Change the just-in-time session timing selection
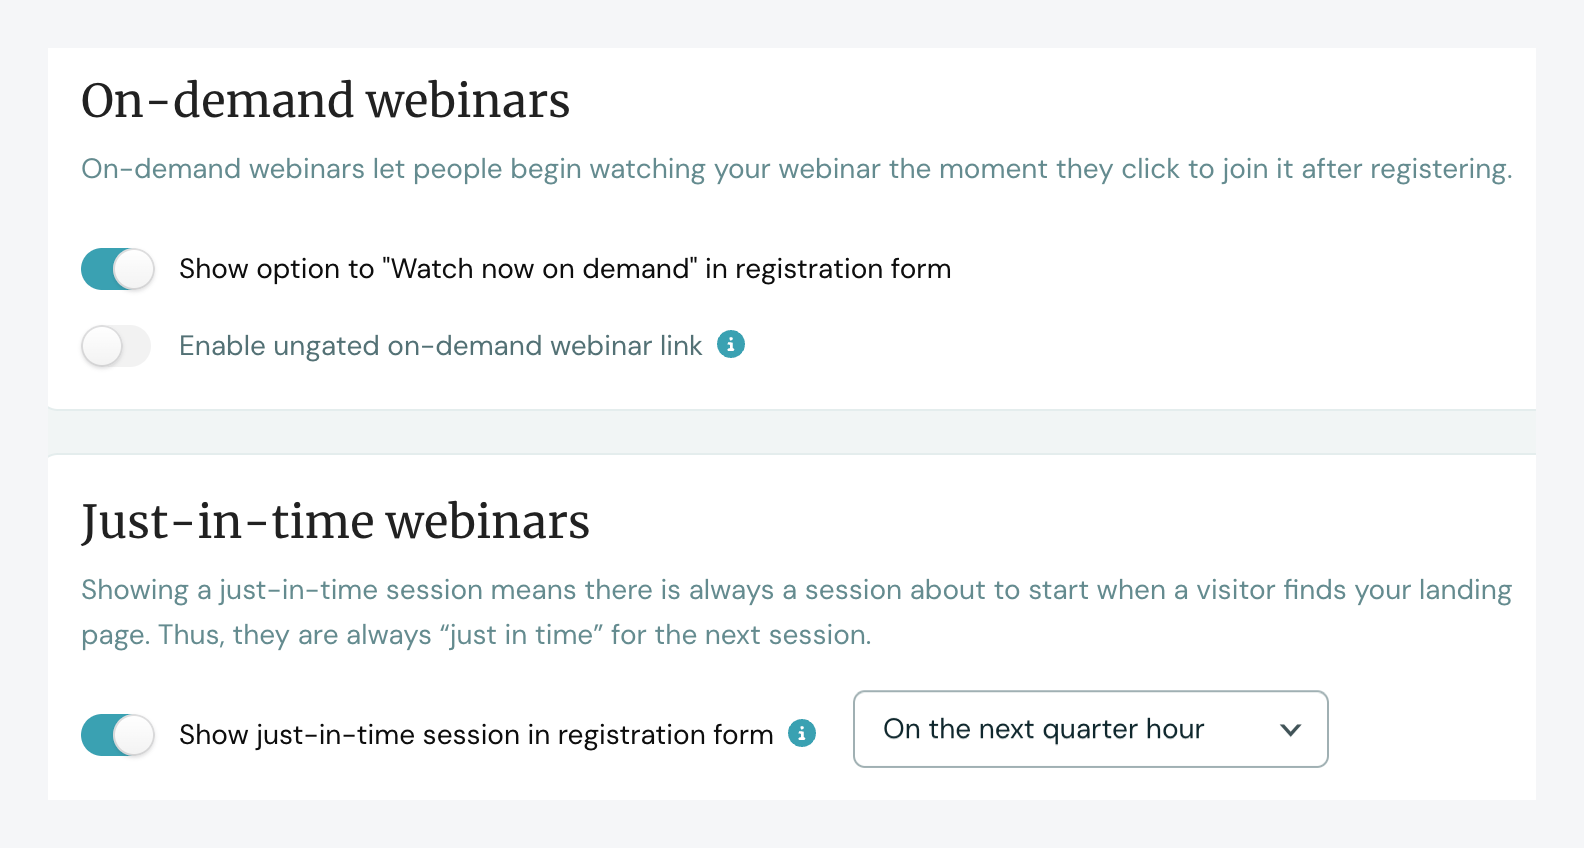1584x848 pixels. point(1090,730)
